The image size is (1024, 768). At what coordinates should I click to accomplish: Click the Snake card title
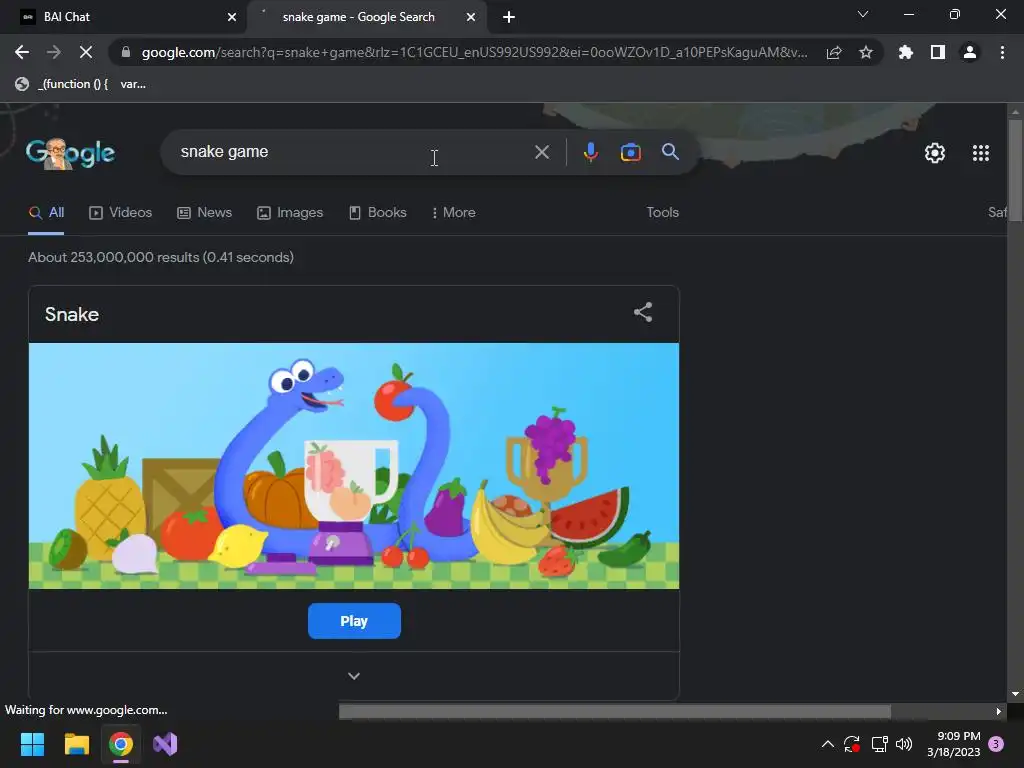point(72,314)
